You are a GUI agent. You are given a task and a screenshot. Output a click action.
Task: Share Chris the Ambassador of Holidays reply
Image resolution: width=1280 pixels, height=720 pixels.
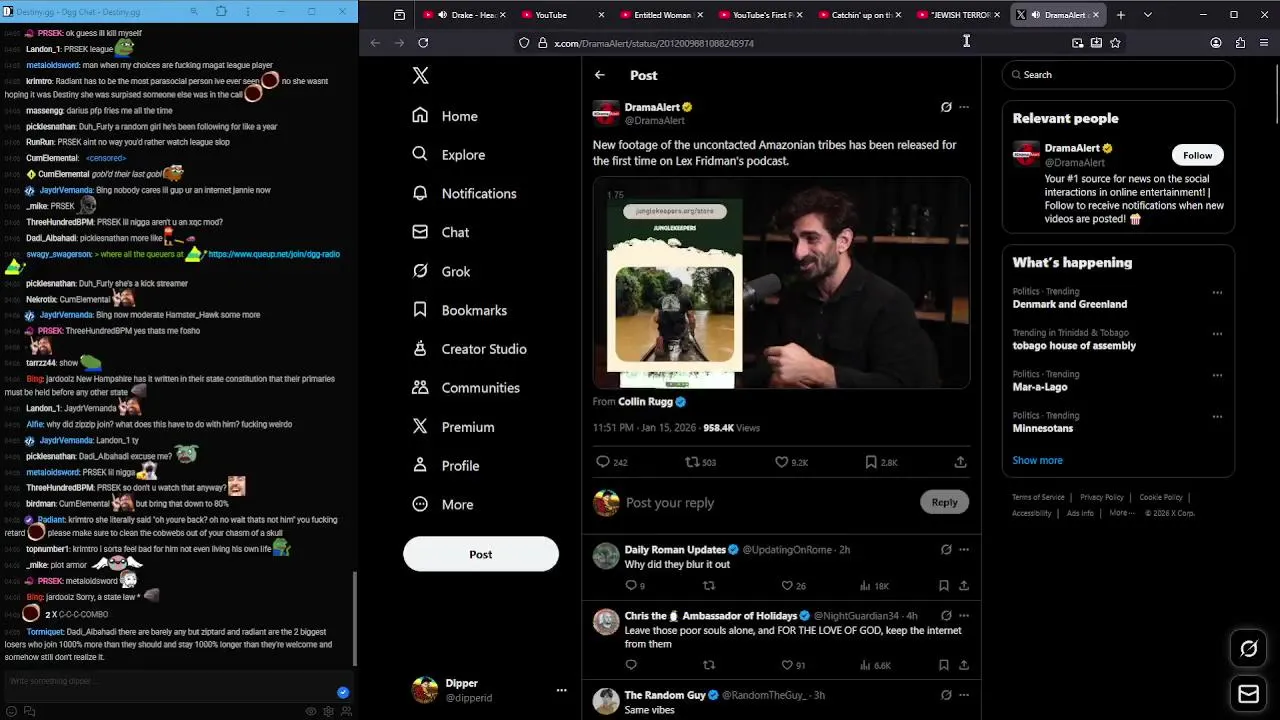pos(964,665)
